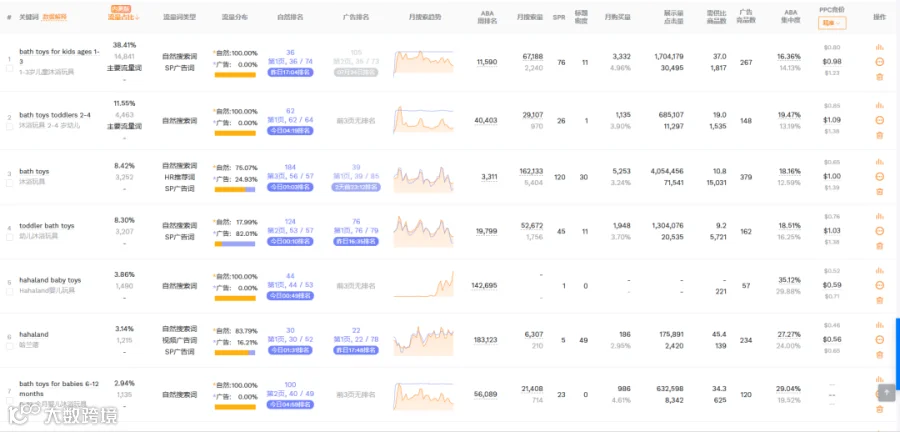Viewport: 900px width, 432px height.
Task: Click the monthly search trend column header
Action: tap(425, 17)
